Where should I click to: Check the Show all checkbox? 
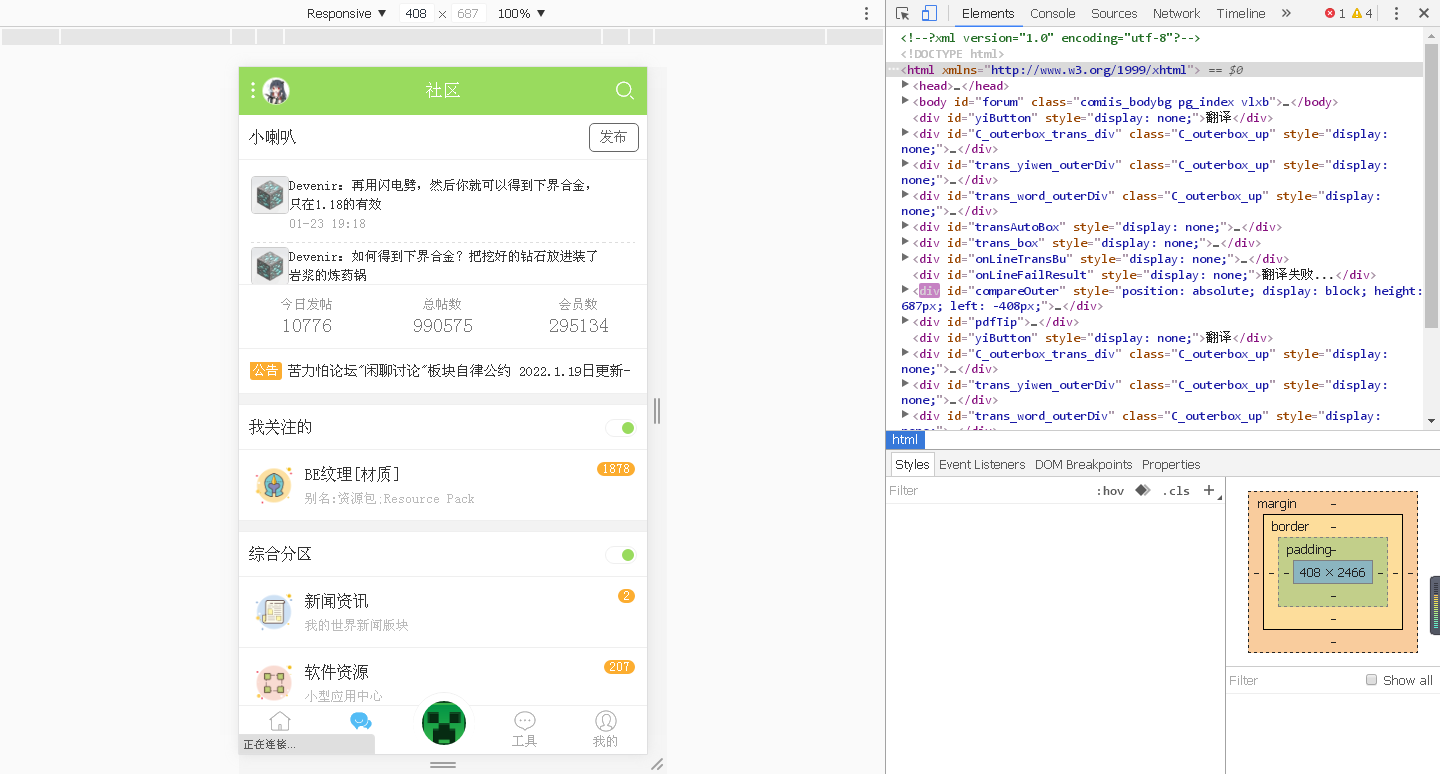point(1372,680)
